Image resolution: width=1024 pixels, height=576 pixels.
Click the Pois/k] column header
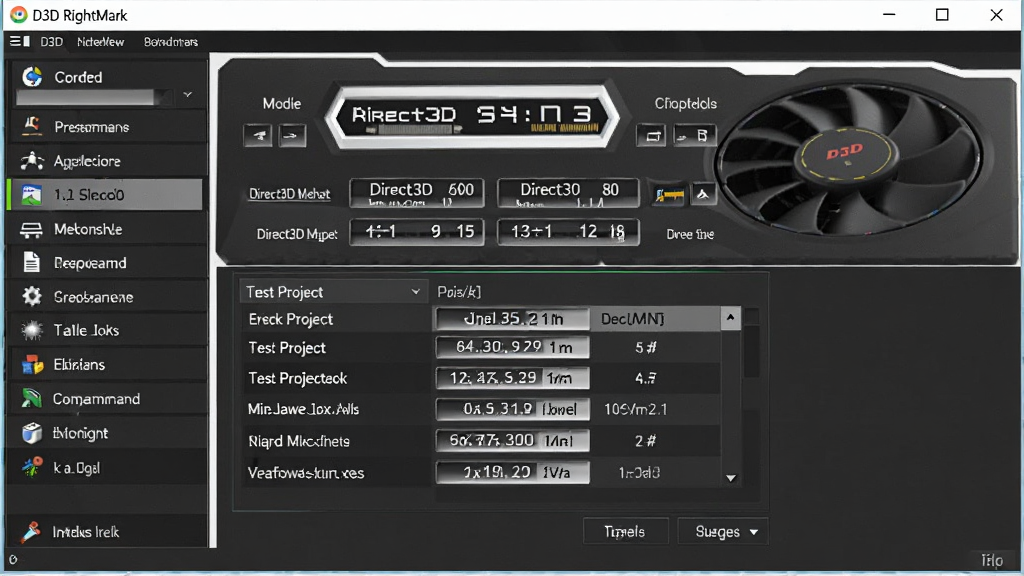tap(459, 292)
